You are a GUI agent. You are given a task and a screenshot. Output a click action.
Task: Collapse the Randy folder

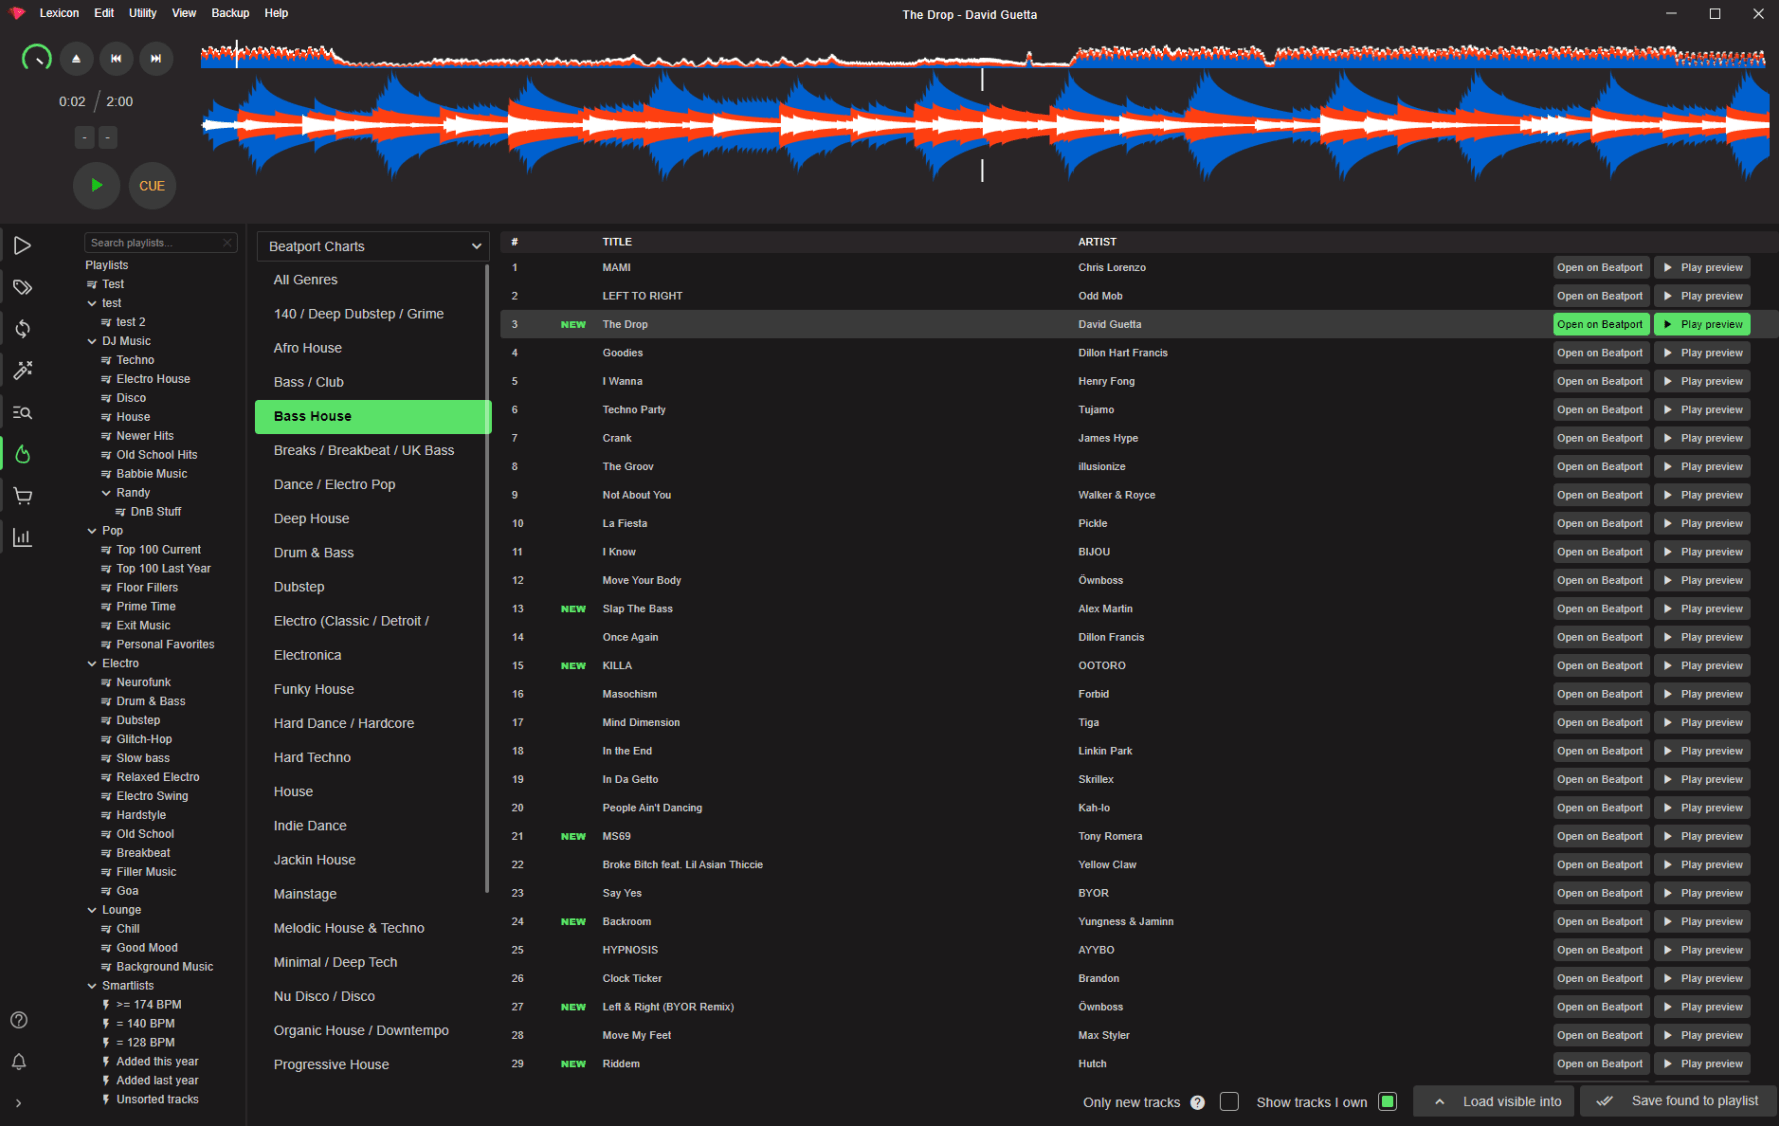pyautogui.click(x=106, y=493)
